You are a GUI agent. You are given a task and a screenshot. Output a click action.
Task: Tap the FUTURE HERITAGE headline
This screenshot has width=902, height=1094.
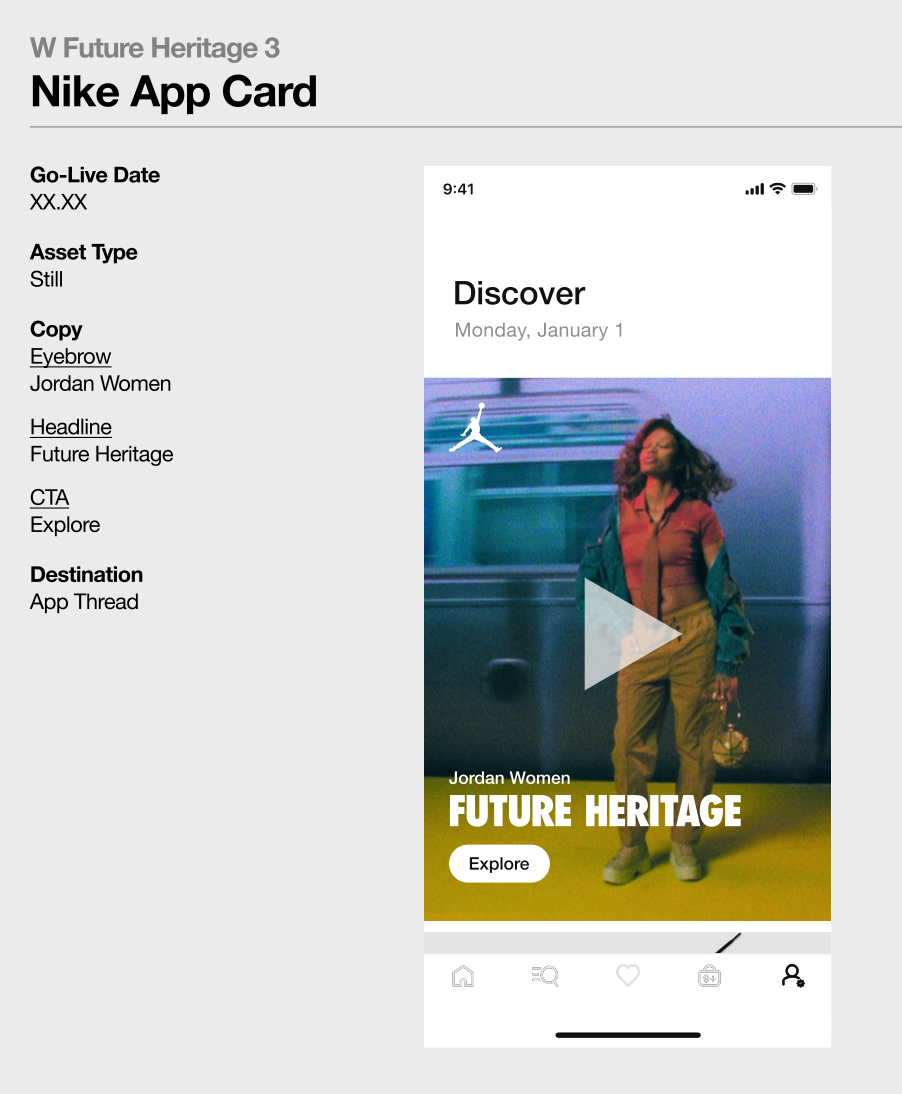(x=595, y=811)
